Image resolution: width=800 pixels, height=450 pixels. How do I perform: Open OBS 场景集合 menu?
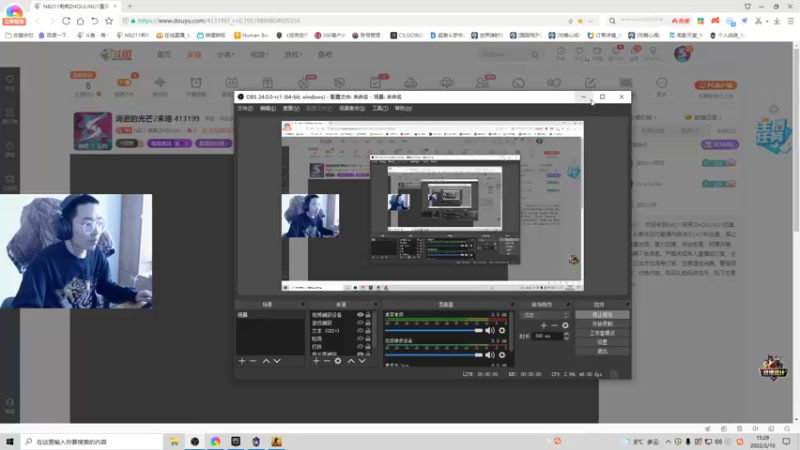tap(352, 108)
